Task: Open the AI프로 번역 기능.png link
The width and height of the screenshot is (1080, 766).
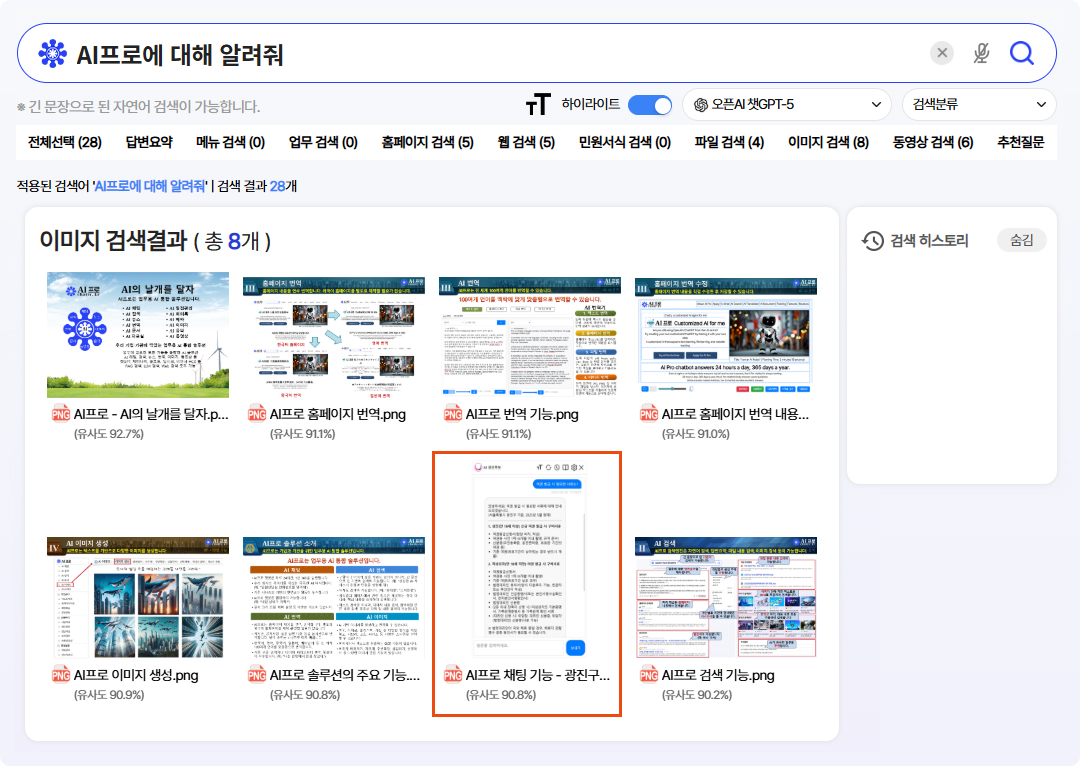Action: (521, 414)
